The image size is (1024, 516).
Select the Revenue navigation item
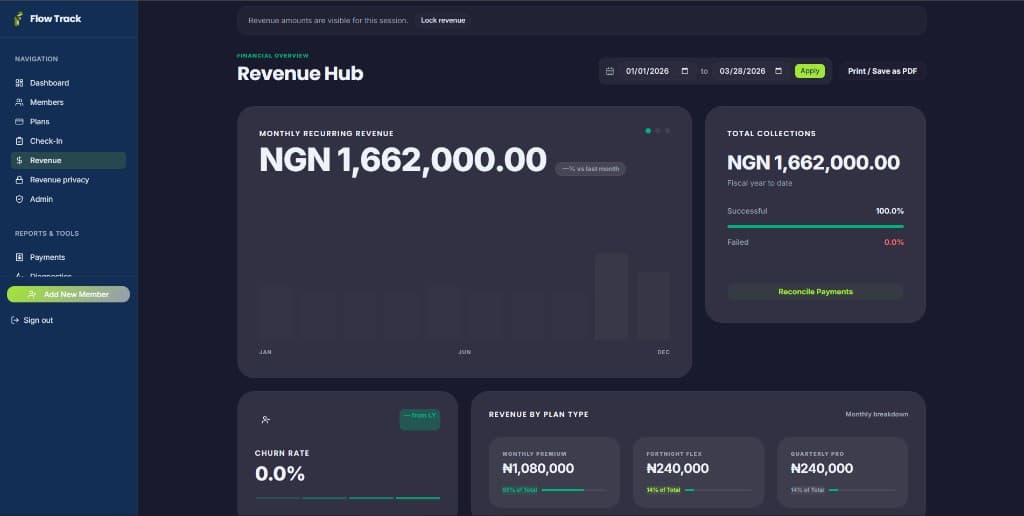pos(69,160)
